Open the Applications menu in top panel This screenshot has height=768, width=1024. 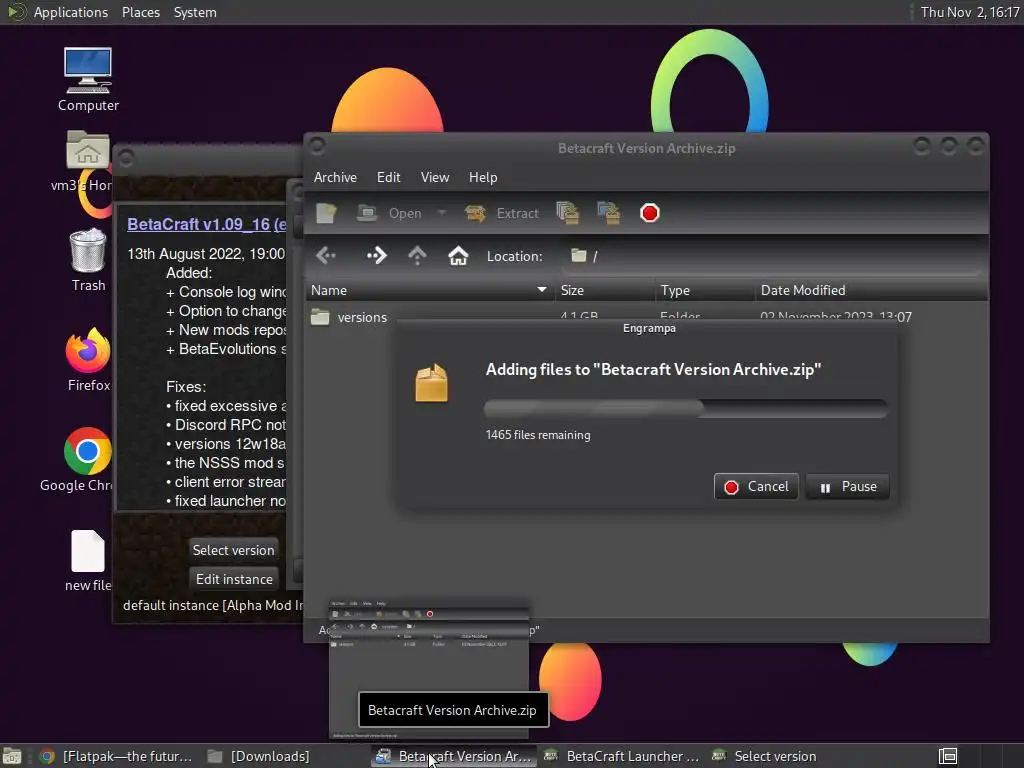click(x=71, y=12)
